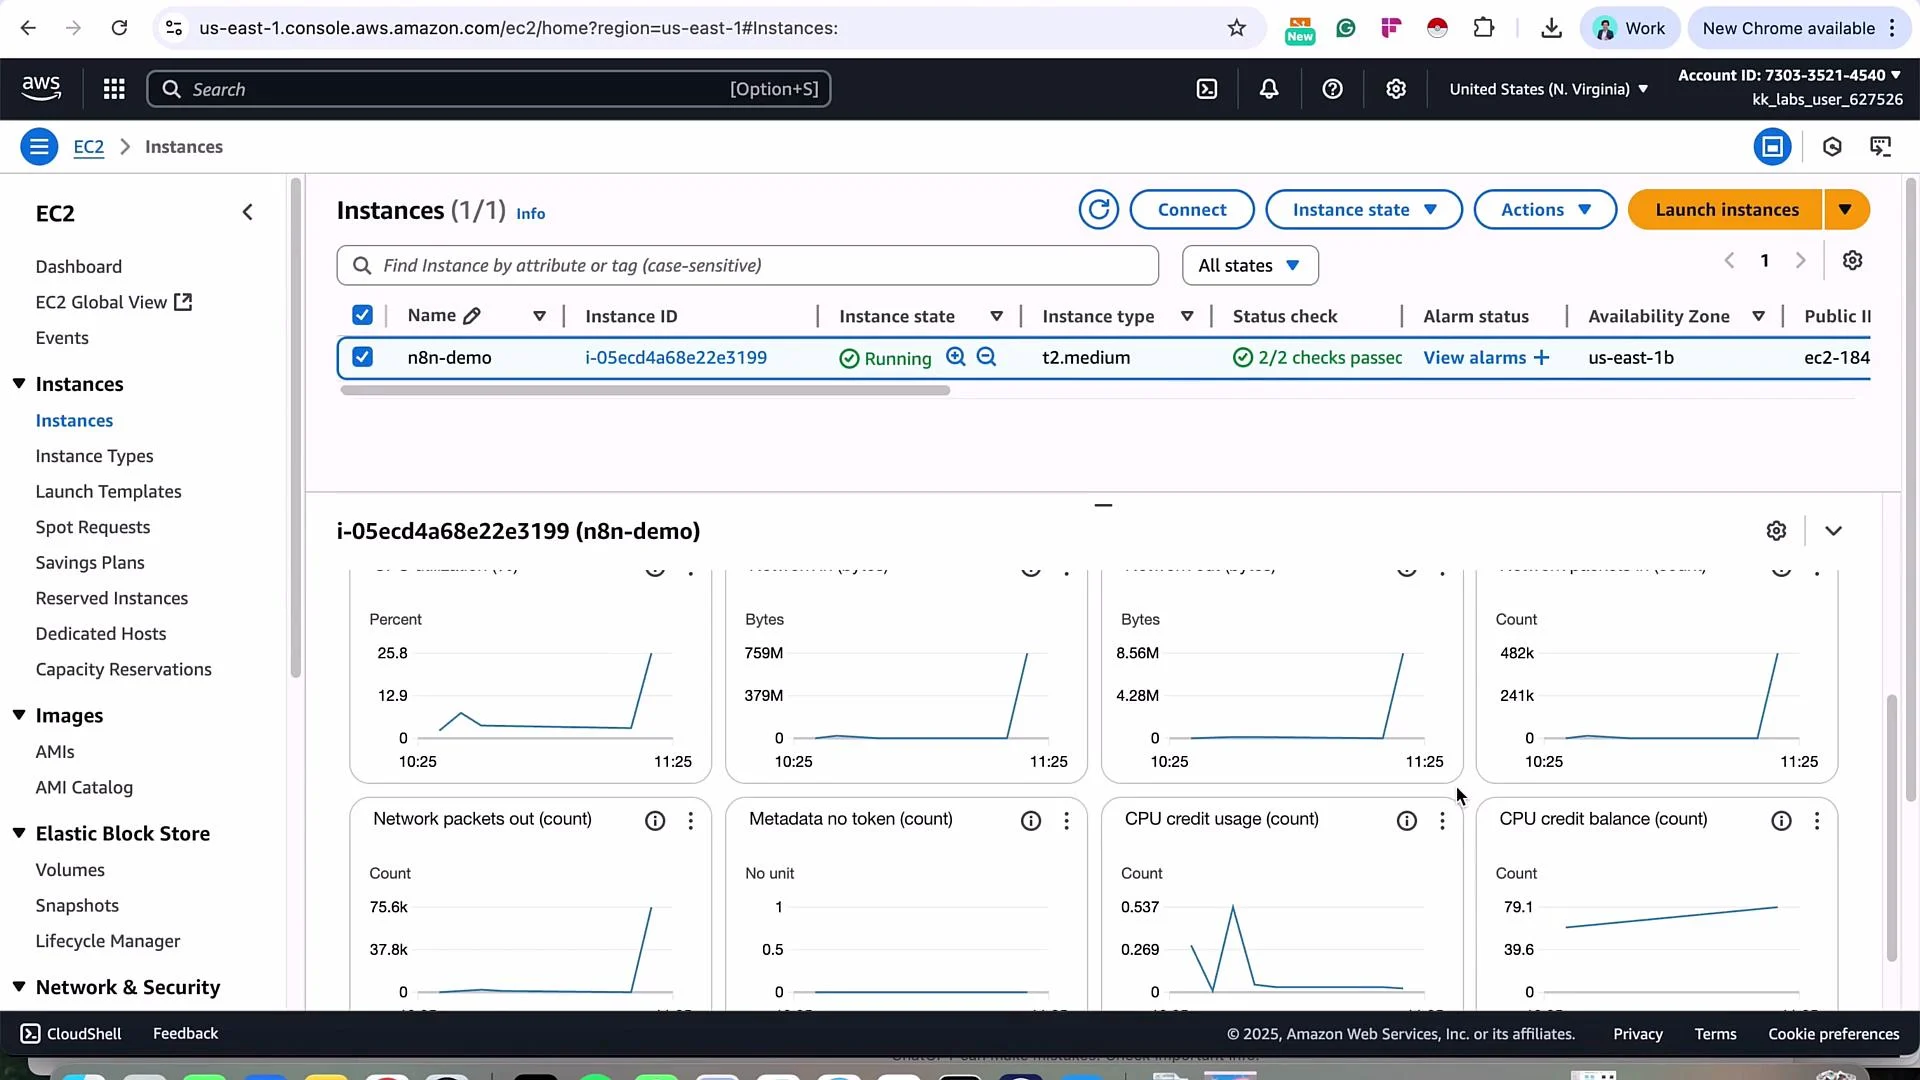Open options menu for Metadata no token
This screenshot has width=1920, height=1080.
[1066, 821]
